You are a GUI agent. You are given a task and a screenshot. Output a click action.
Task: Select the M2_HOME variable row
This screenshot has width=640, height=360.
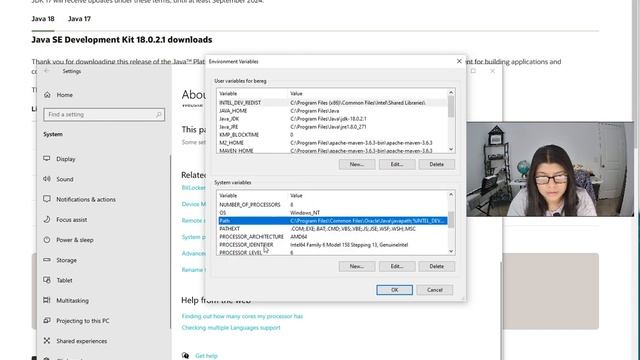tap(333, 143)
